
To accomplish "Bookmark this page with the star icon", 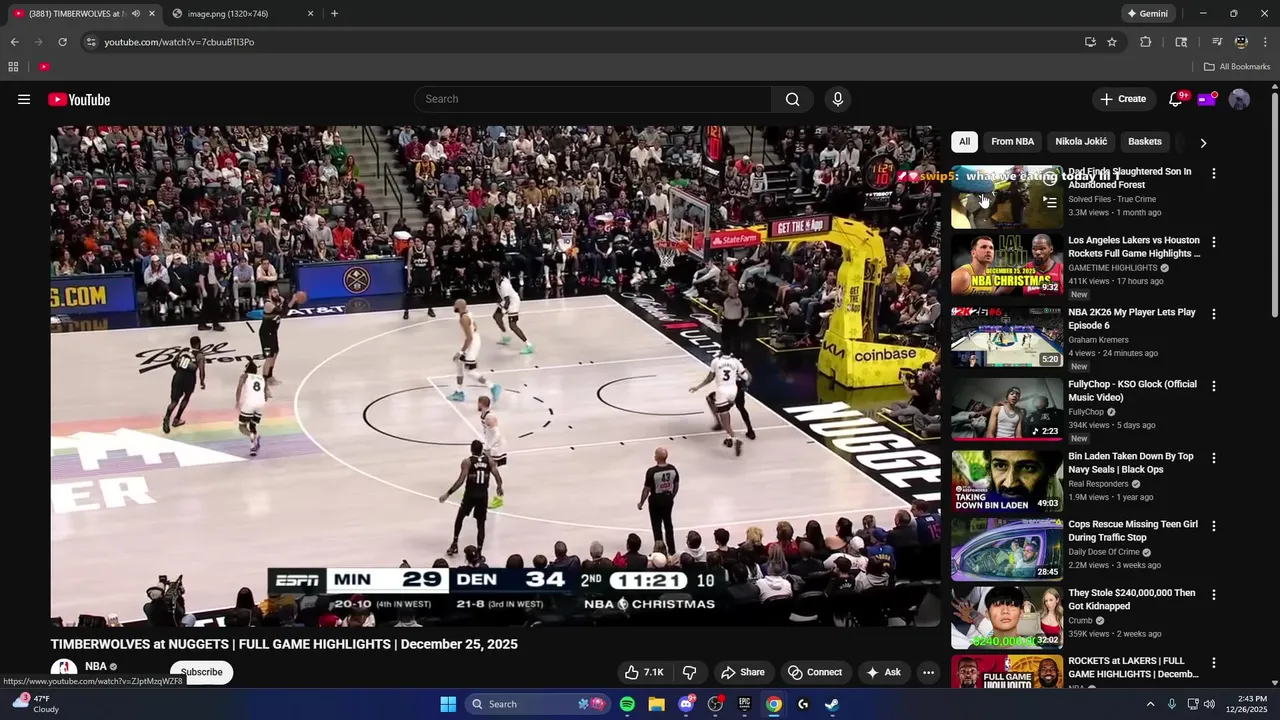I will [1112, 42].
